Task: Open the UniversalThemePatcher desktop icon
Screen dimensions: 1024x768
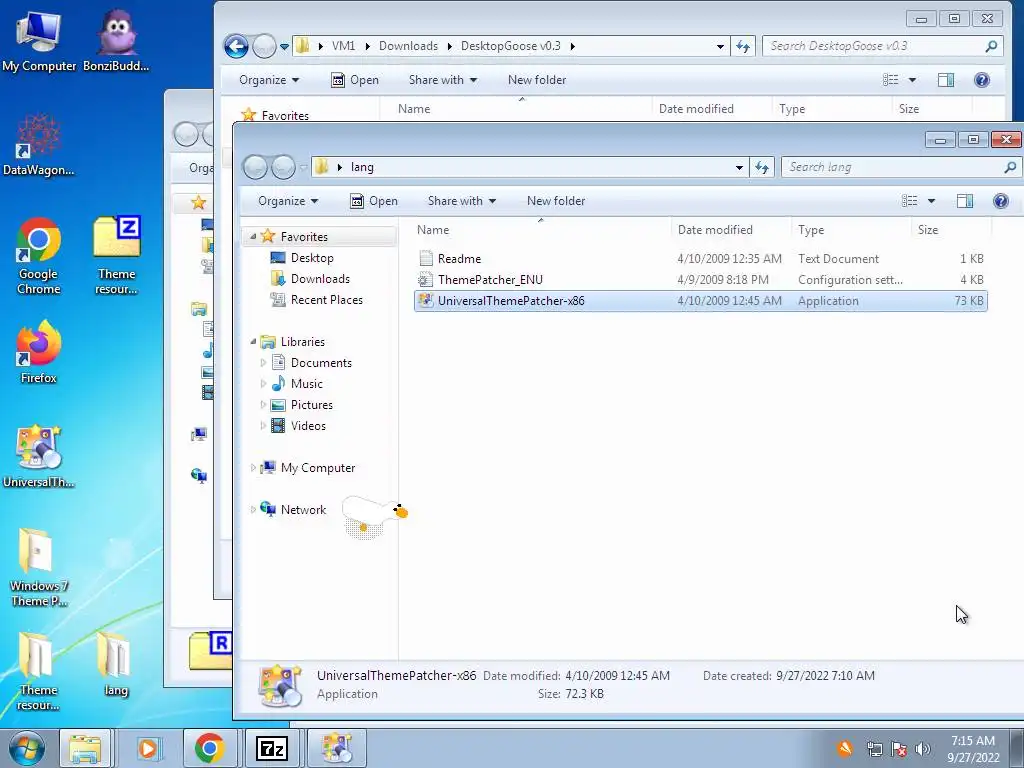Action: [39, 456]
